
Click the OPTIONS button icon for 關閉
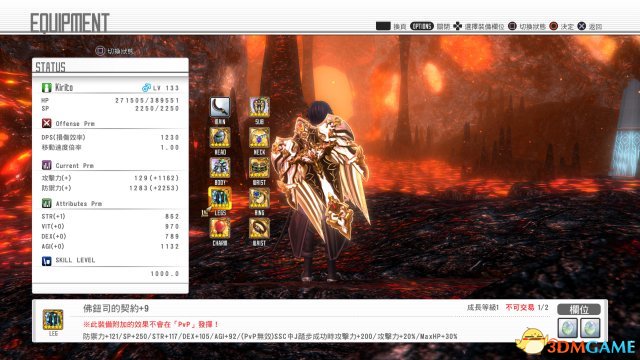(422, 26)
